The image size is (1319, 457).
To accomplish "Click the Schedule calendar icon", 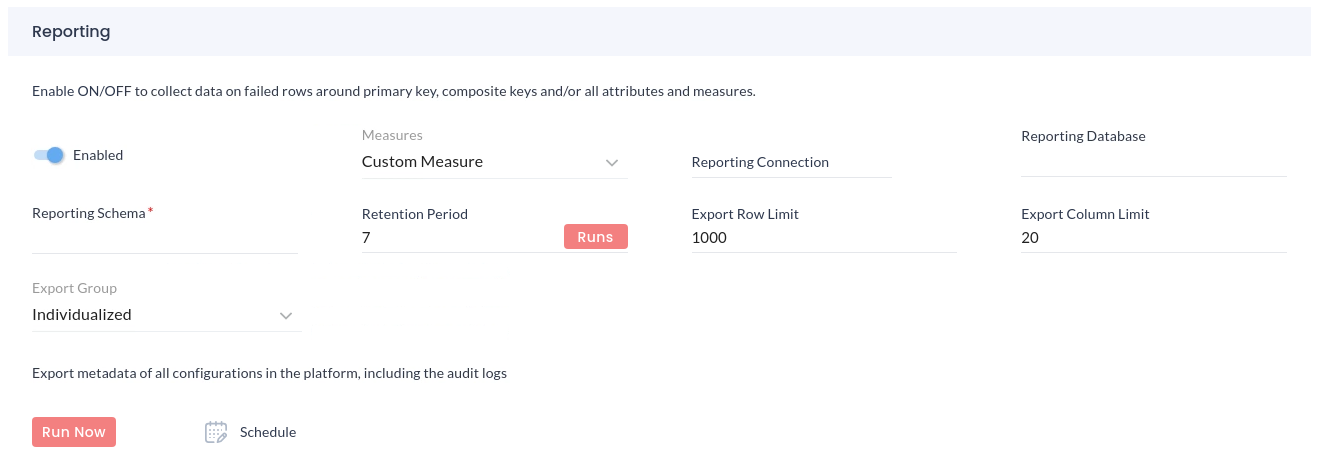I will pos(216,432).
